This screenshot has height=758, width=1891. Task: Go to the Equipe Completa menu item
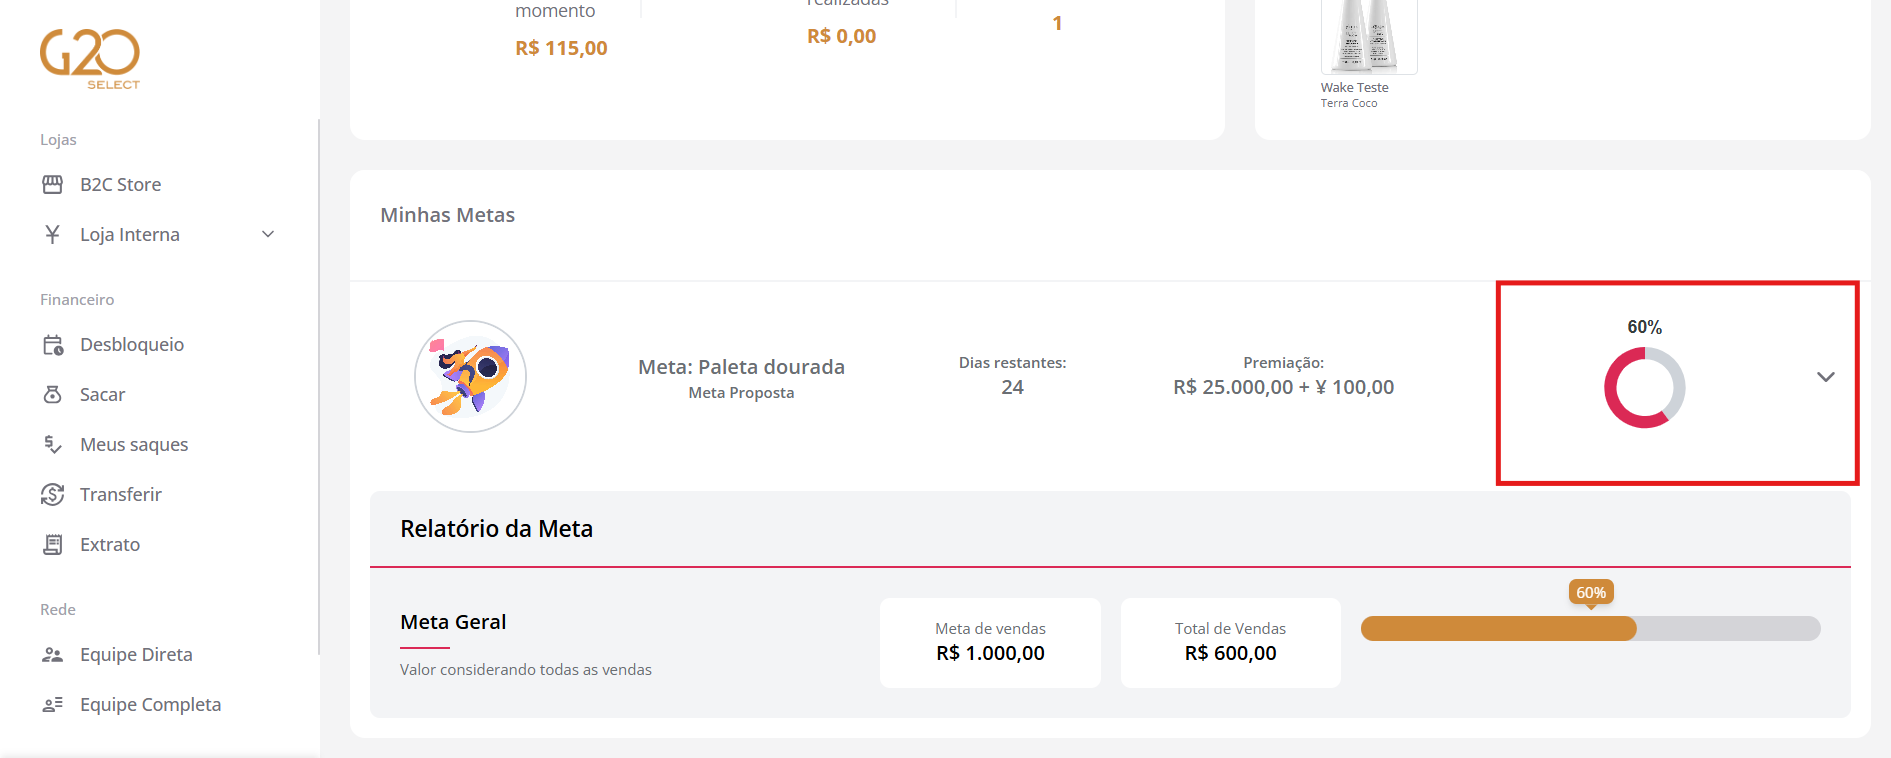tap(150, 705)
